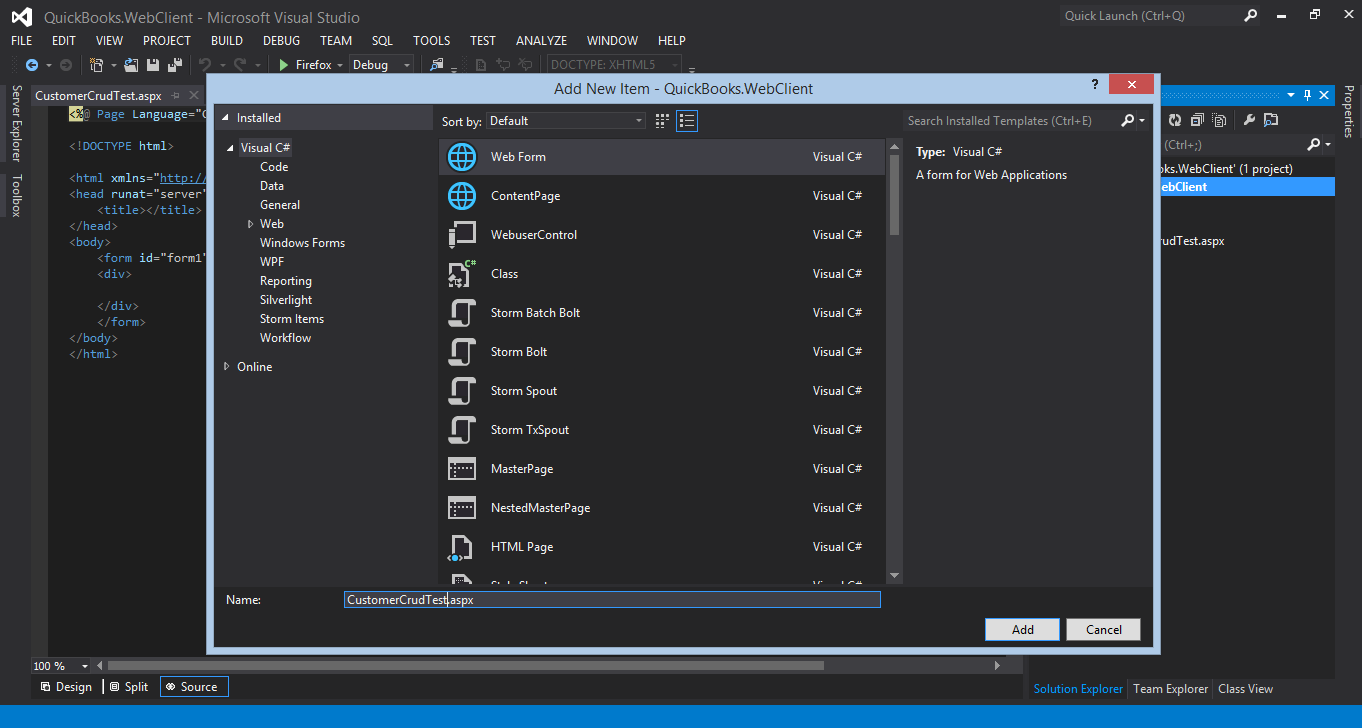Open the DEBUG menu
The height and width of the screenshot is (728, 1362).
coord(281,41)
